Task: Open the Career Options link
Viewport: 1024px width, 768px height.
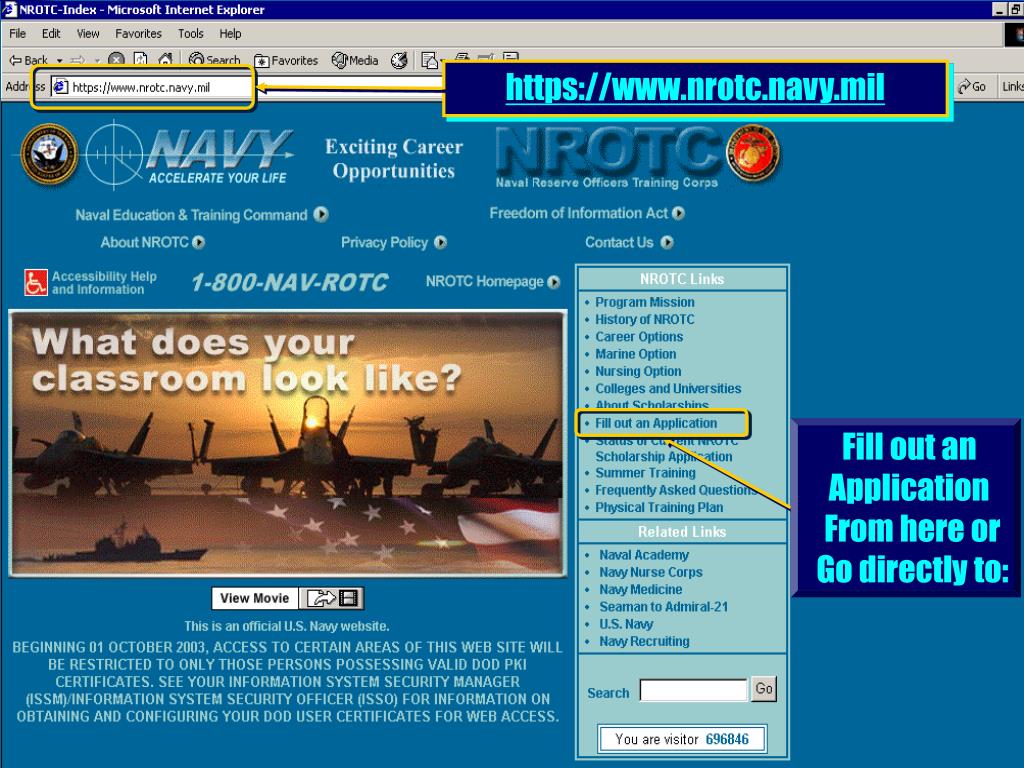Action: [639, 337]
